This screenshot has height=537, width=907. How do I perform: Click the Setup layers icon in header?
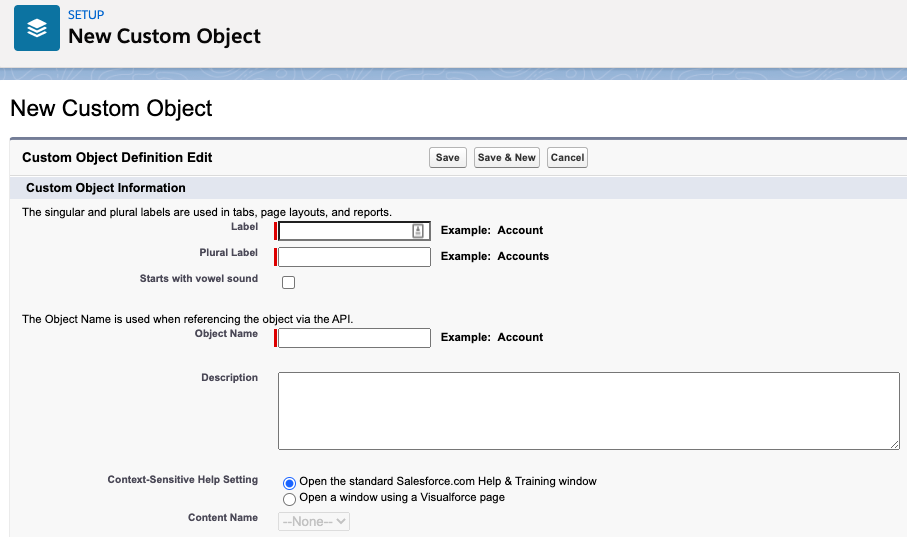pos(37,29)
